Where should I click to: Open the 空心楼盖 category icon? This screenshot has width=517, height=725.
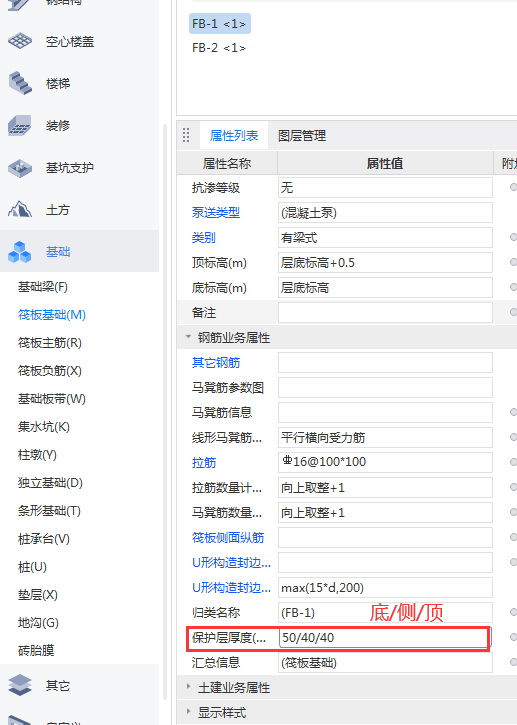(x=20, y=41)
